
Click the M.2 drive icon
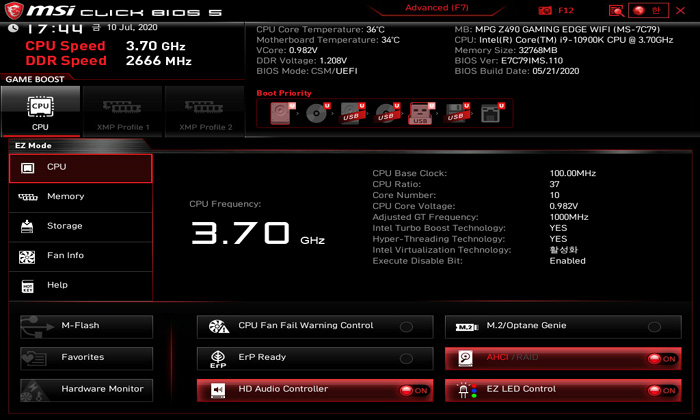point(467,327)
